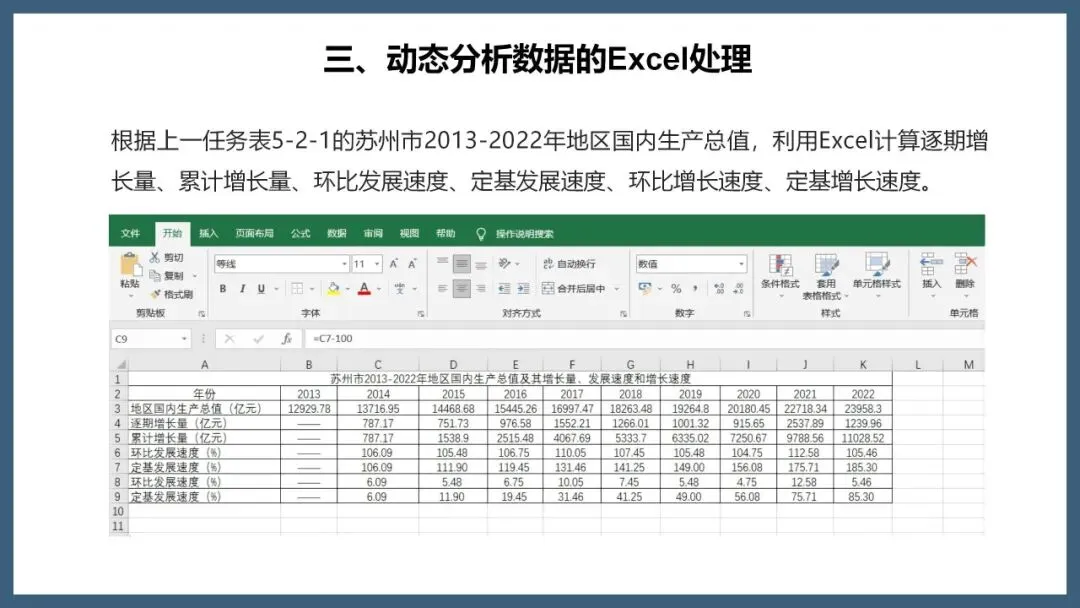1080x608 pixels.
Task: Click cell containing 85.30
Action: [862, 496]
